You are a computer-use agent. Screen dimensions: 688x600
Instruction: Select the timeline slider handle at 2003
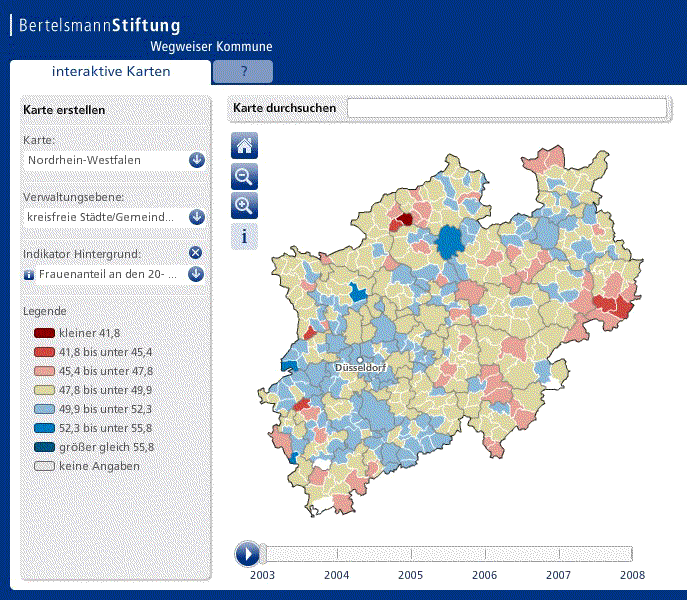[x=263, y=554]
